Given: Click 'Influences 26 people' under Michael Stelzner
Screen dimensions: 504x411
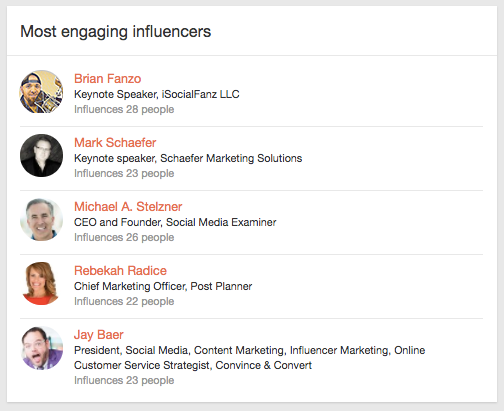Looking at the screenshot, I should 124,237.
